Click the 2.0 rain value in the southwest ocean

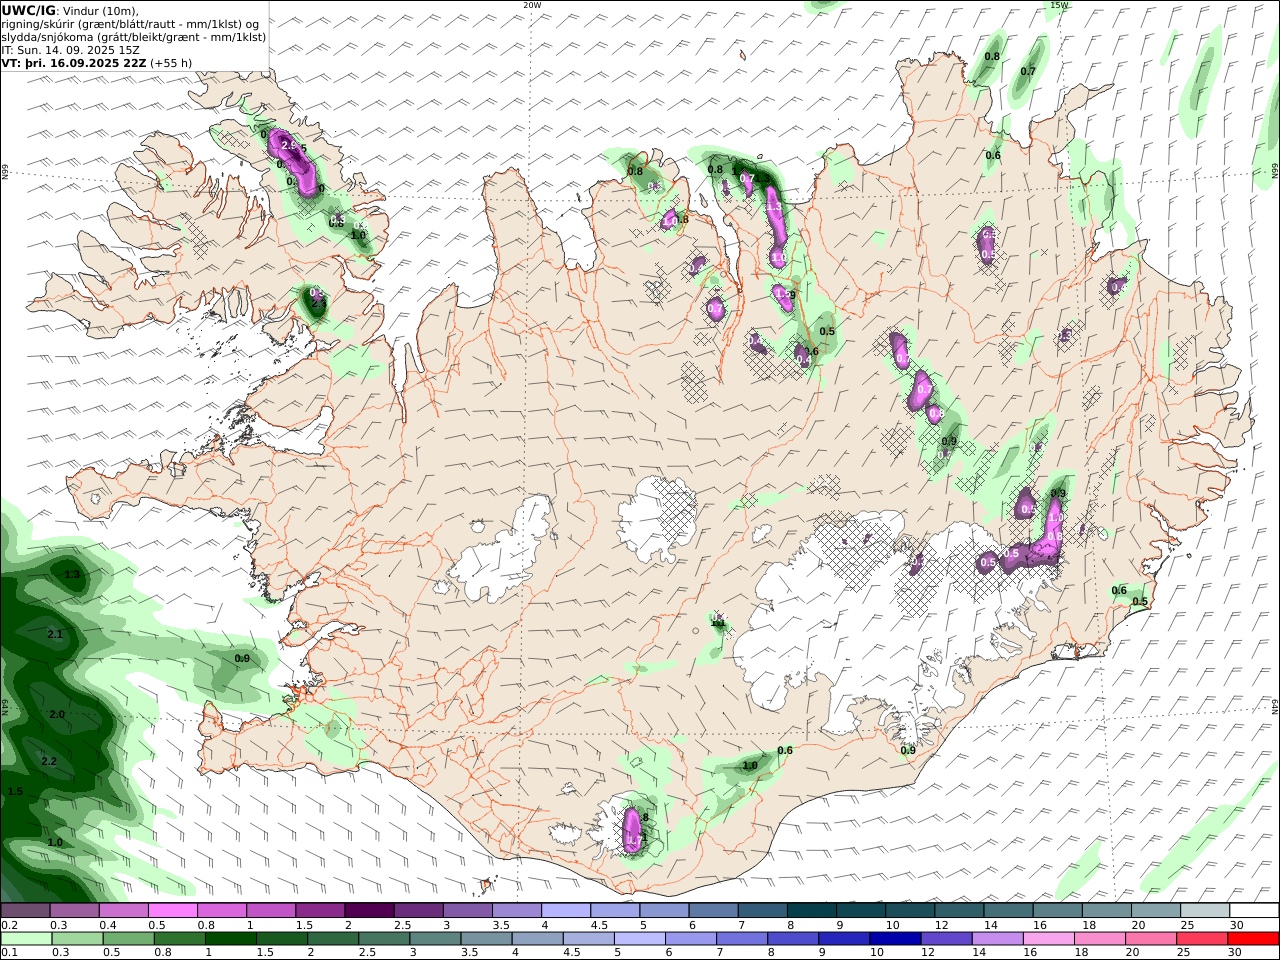tap(57, 714)
